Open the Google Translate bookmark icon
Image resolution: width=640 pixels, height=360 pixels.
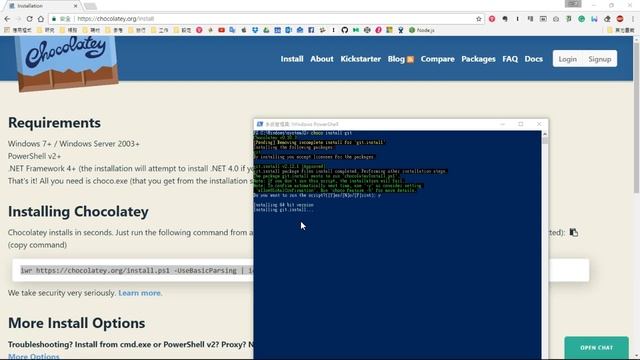(x=232, y=30)
